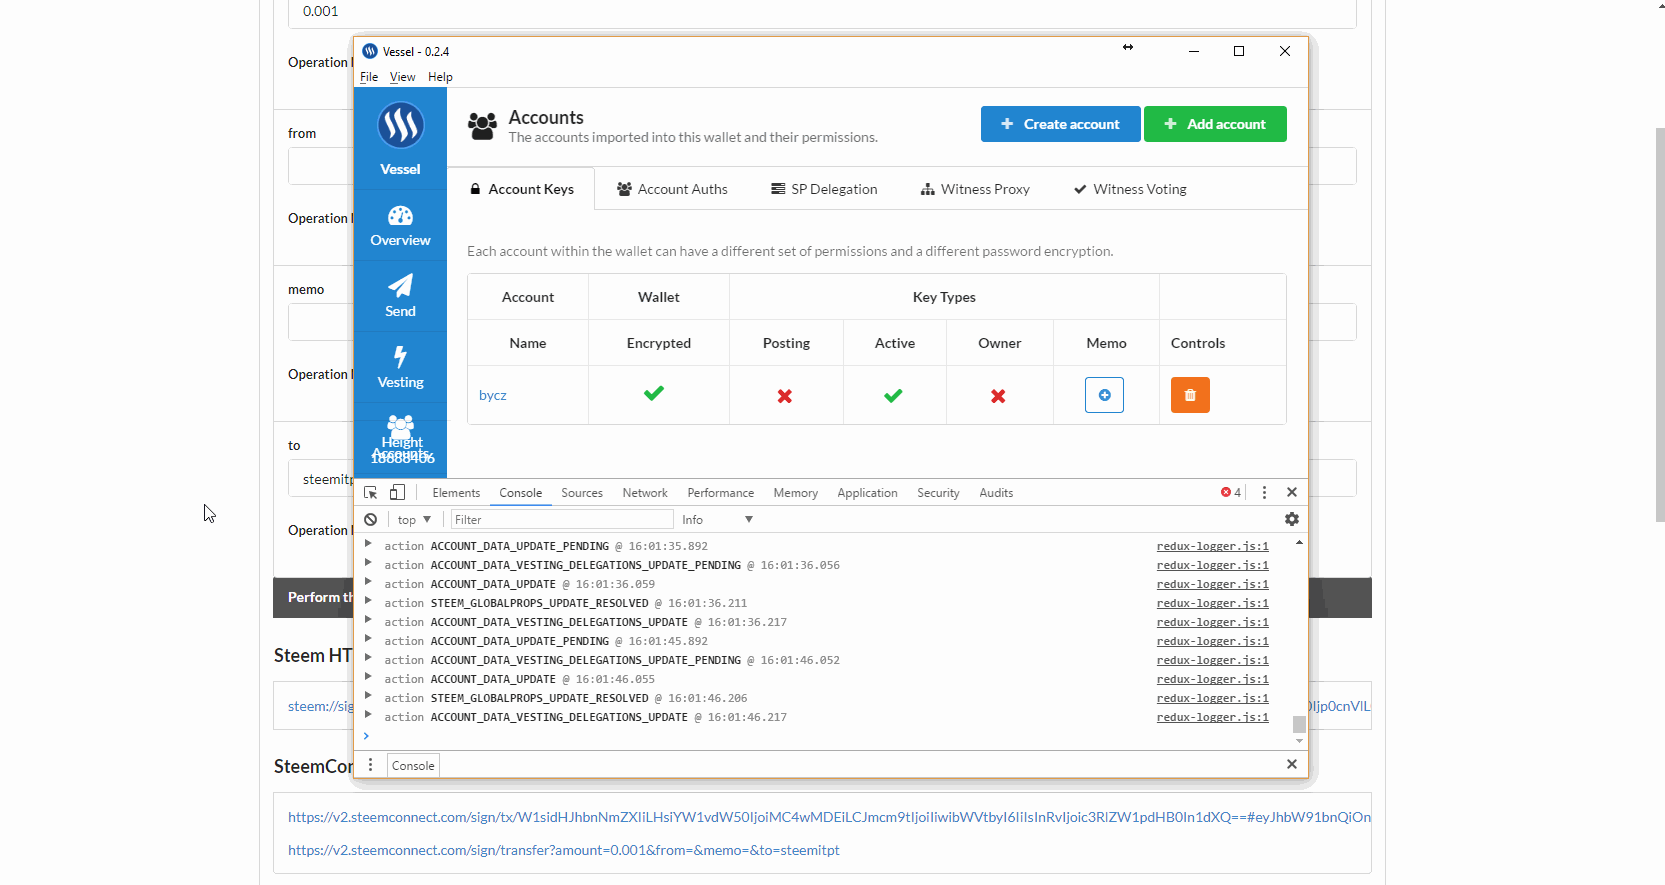Click the Console drawer tab label

[x=413, y=766]
